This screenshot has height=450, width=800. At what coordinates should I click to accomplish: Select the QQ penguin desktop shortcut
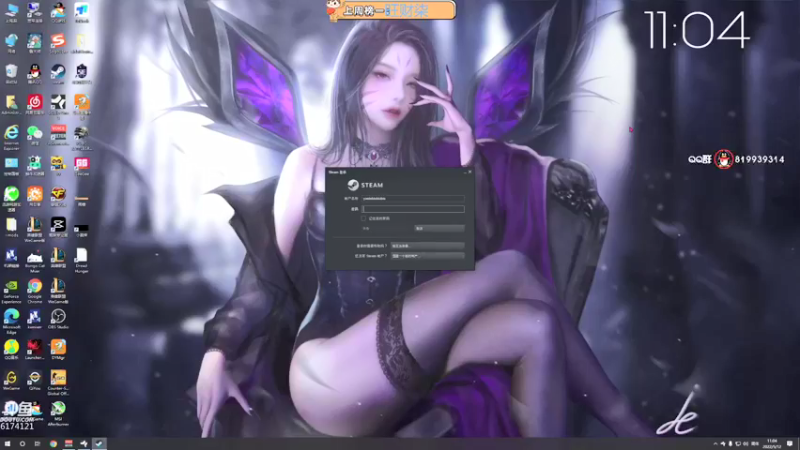35,73
